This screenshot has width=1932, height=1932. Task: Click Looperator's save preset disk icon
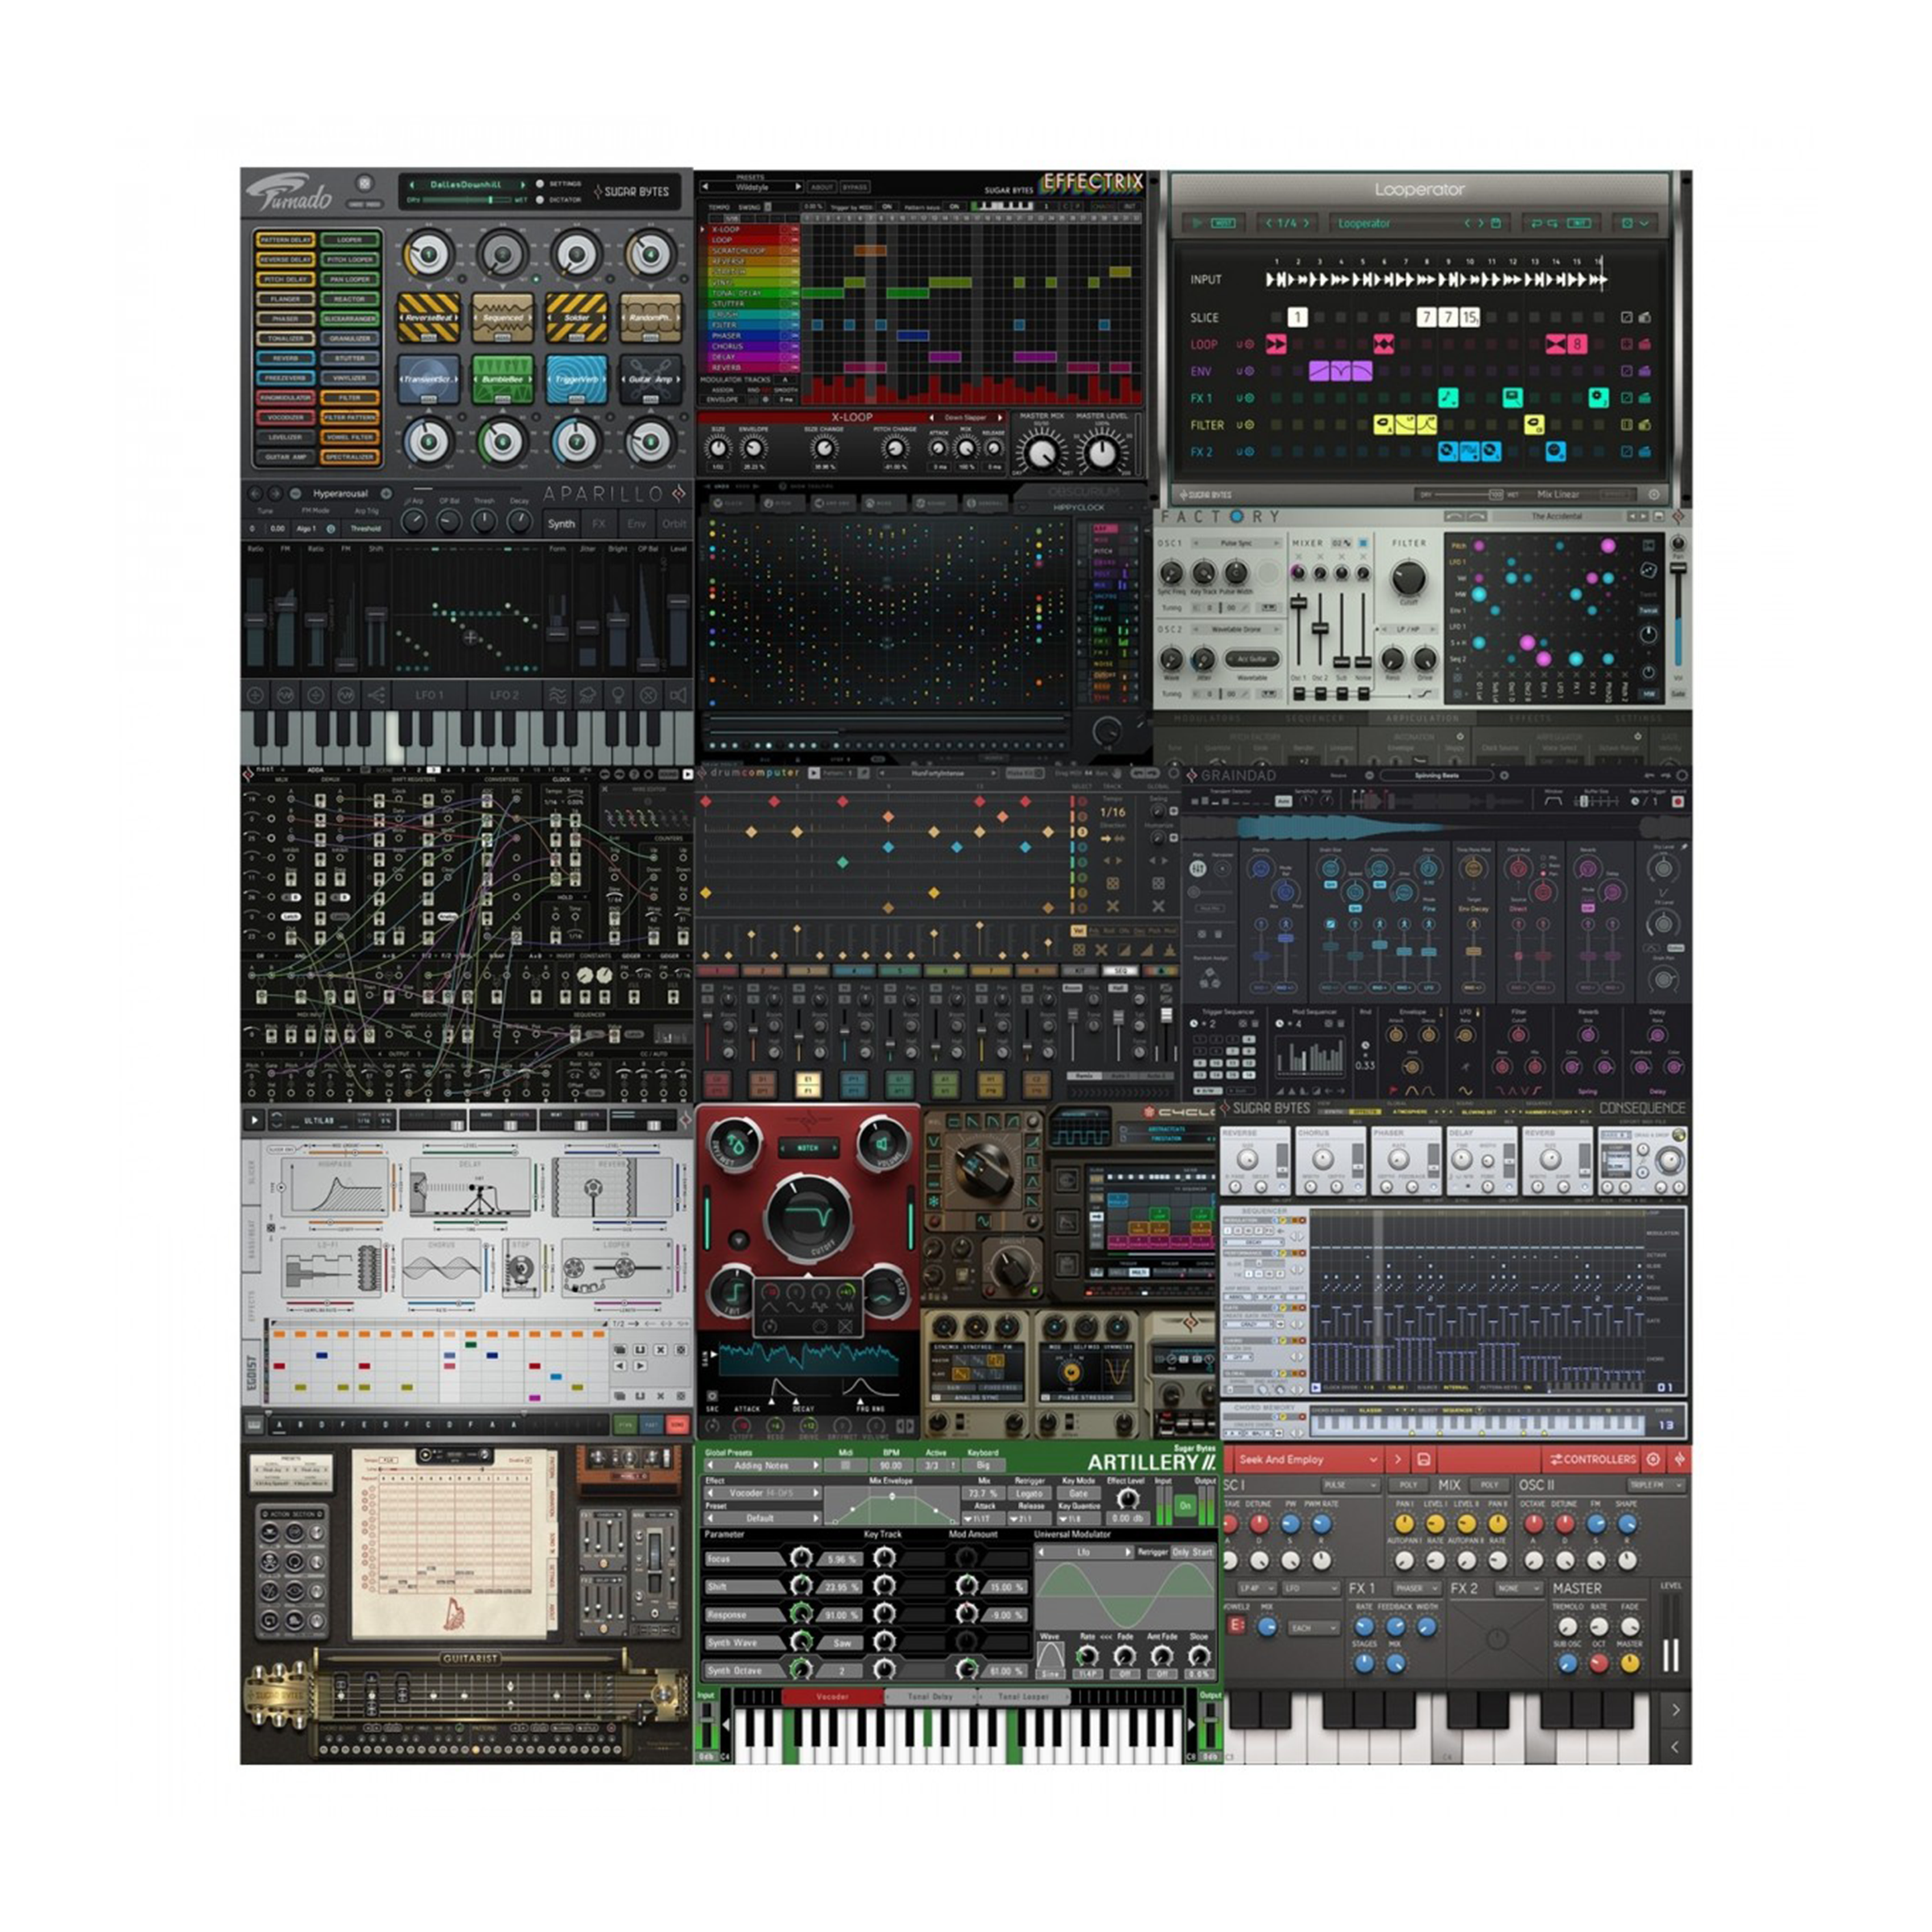[x=1496, y=223]
